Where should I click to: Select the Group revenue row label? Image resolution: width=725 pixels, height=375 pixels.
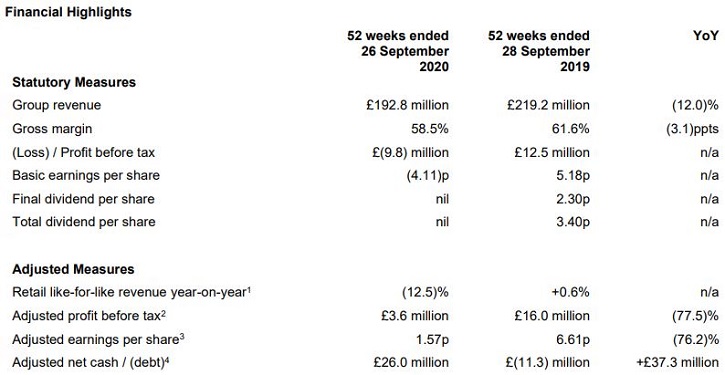tap(56, 105)
